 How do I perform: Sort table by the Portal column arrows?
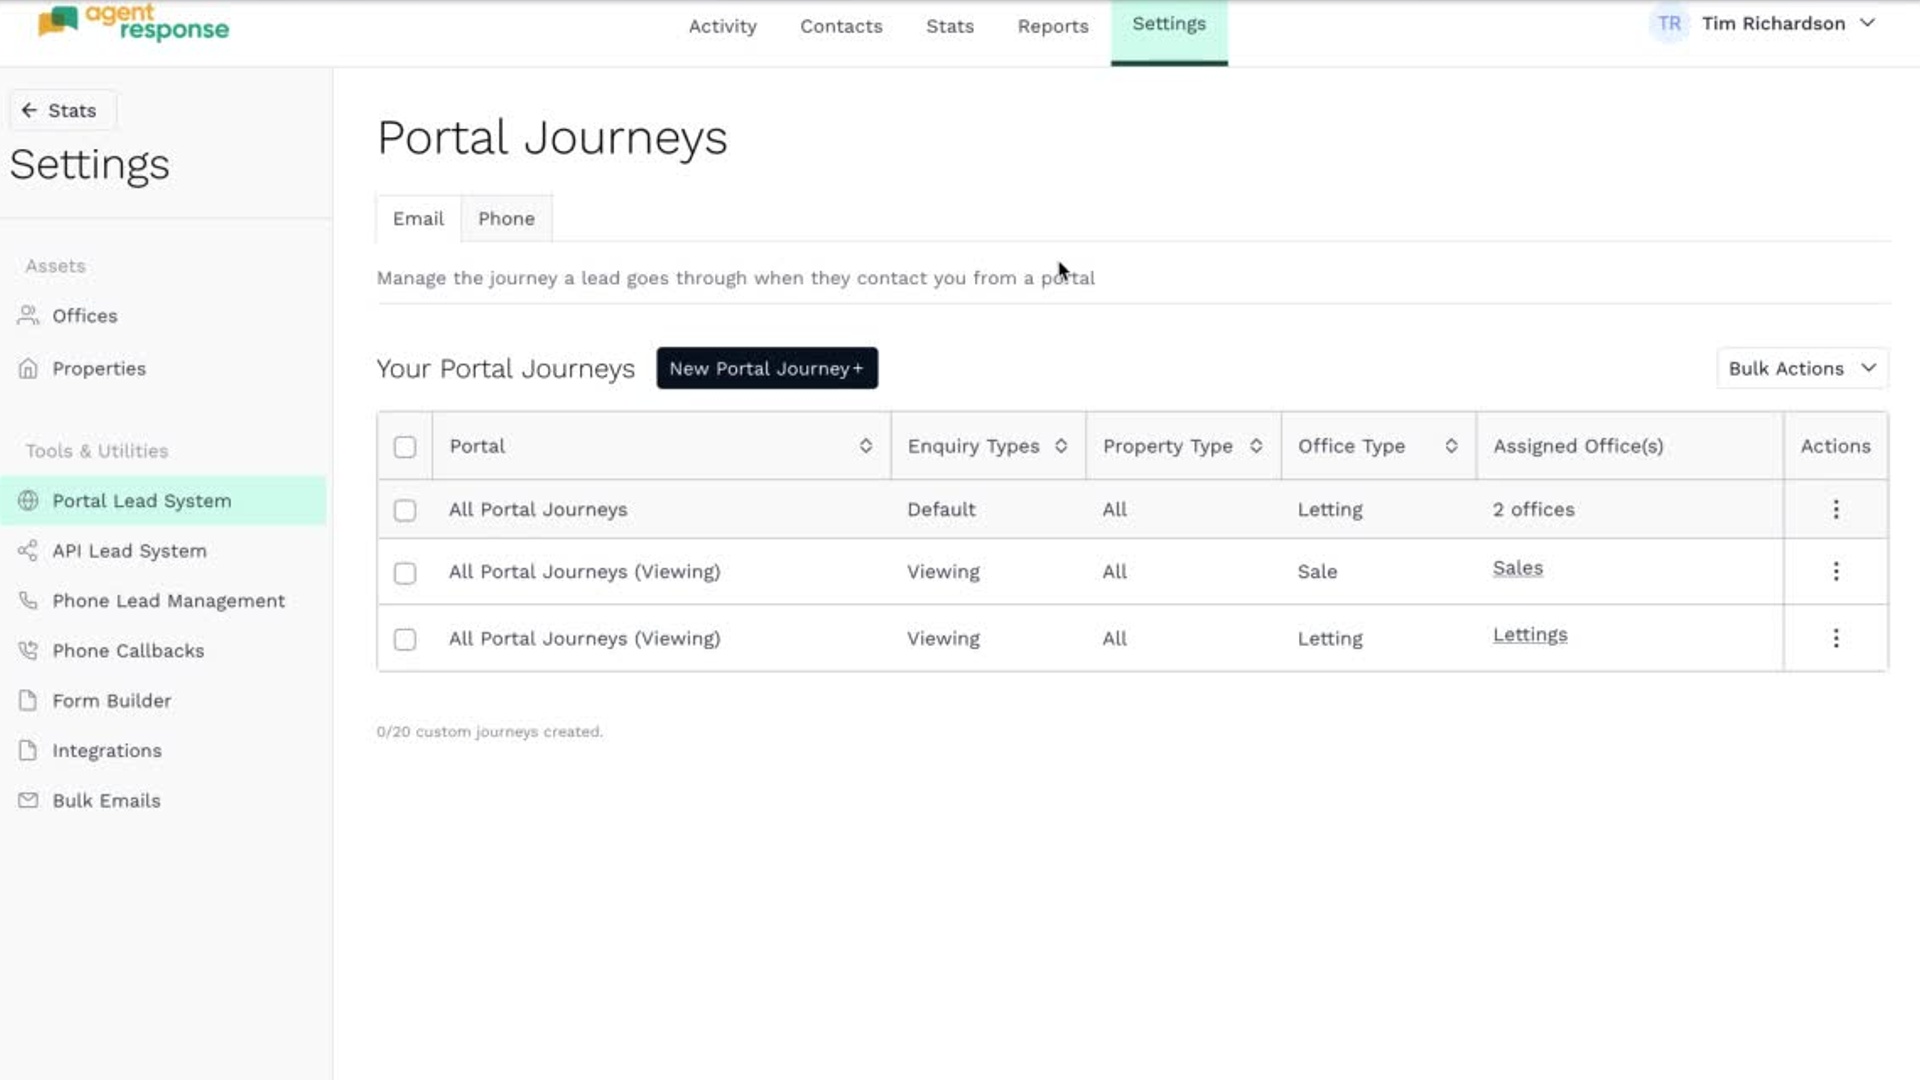click(865, 446)
